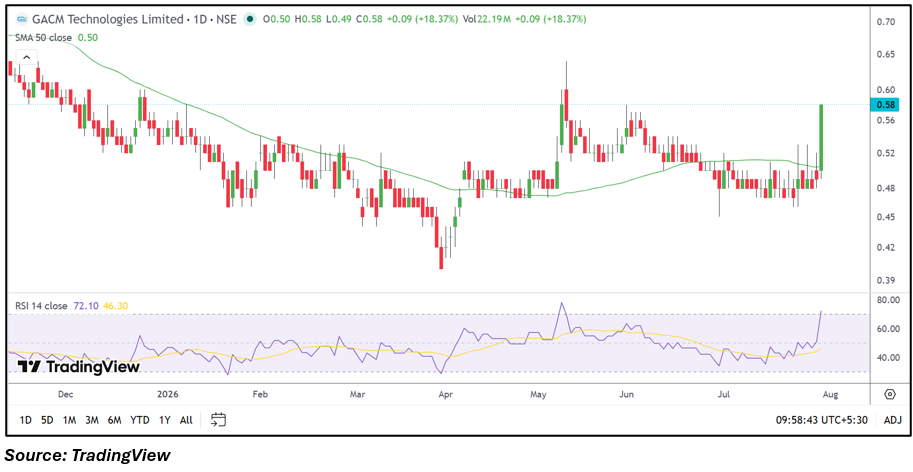Click the RSI value 72.10
Screen dimensions: 913x472
84,306
